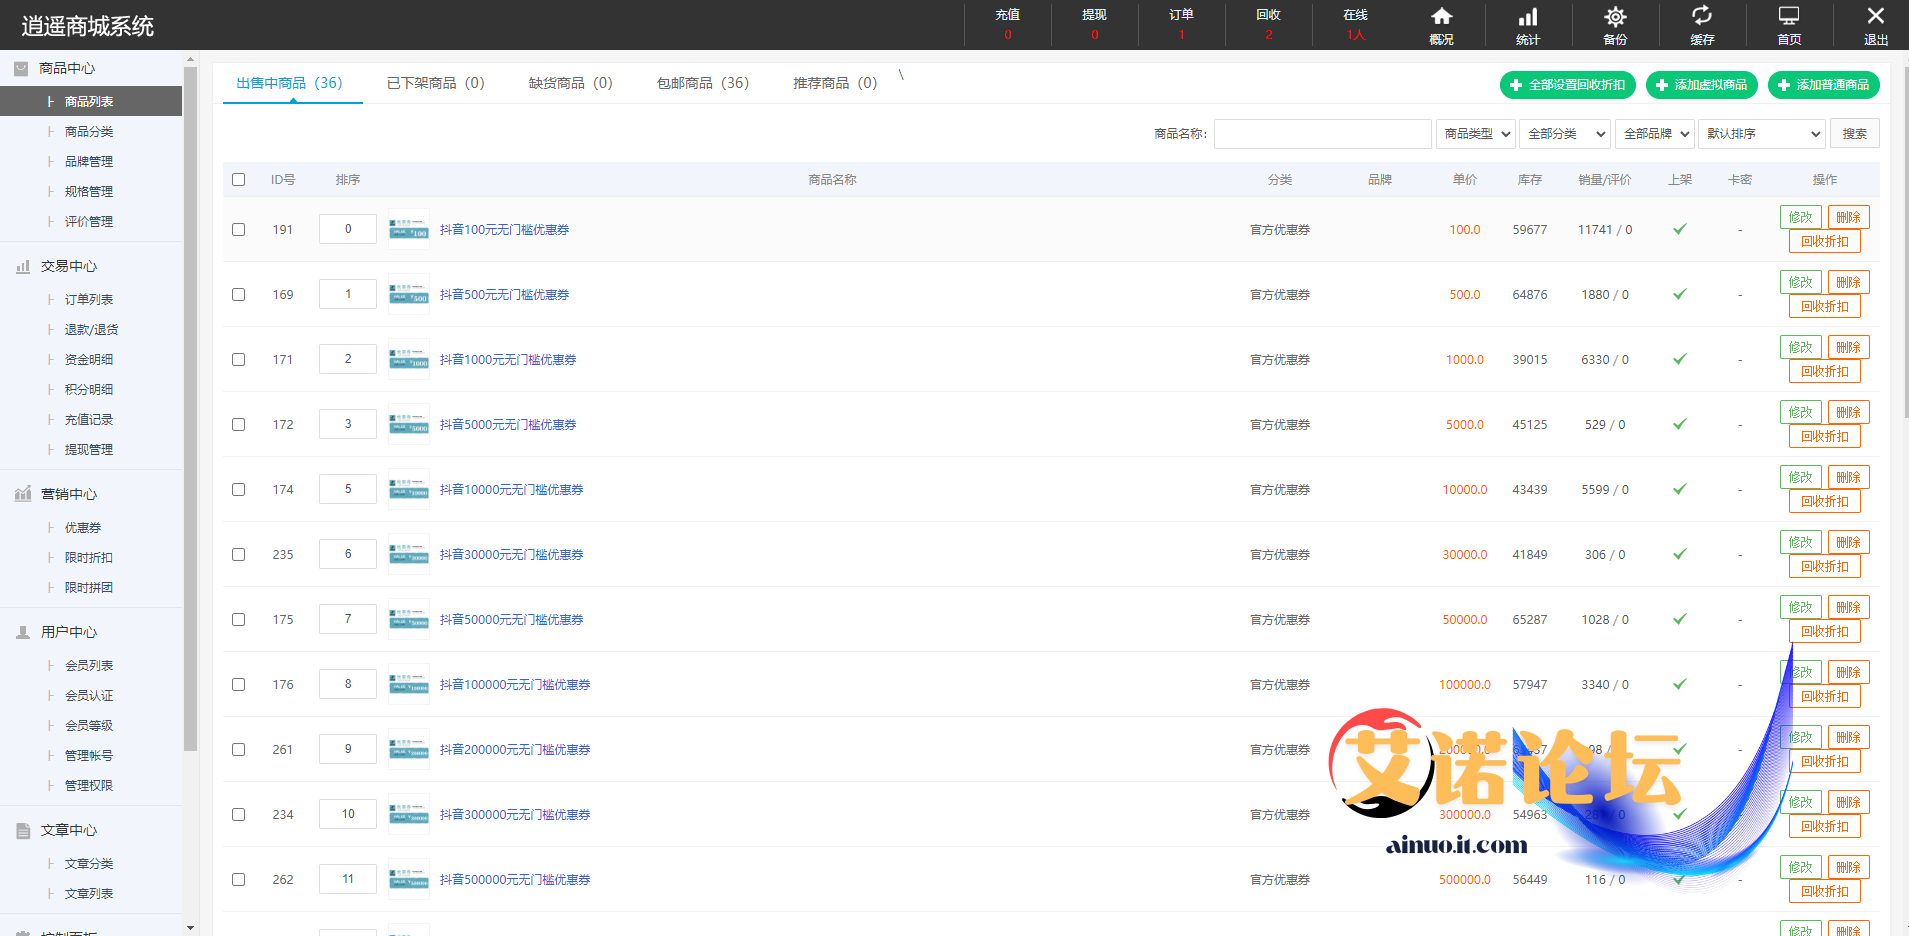Click the sidebar vertical scrollbar
1909x936 pixels.
190,410
